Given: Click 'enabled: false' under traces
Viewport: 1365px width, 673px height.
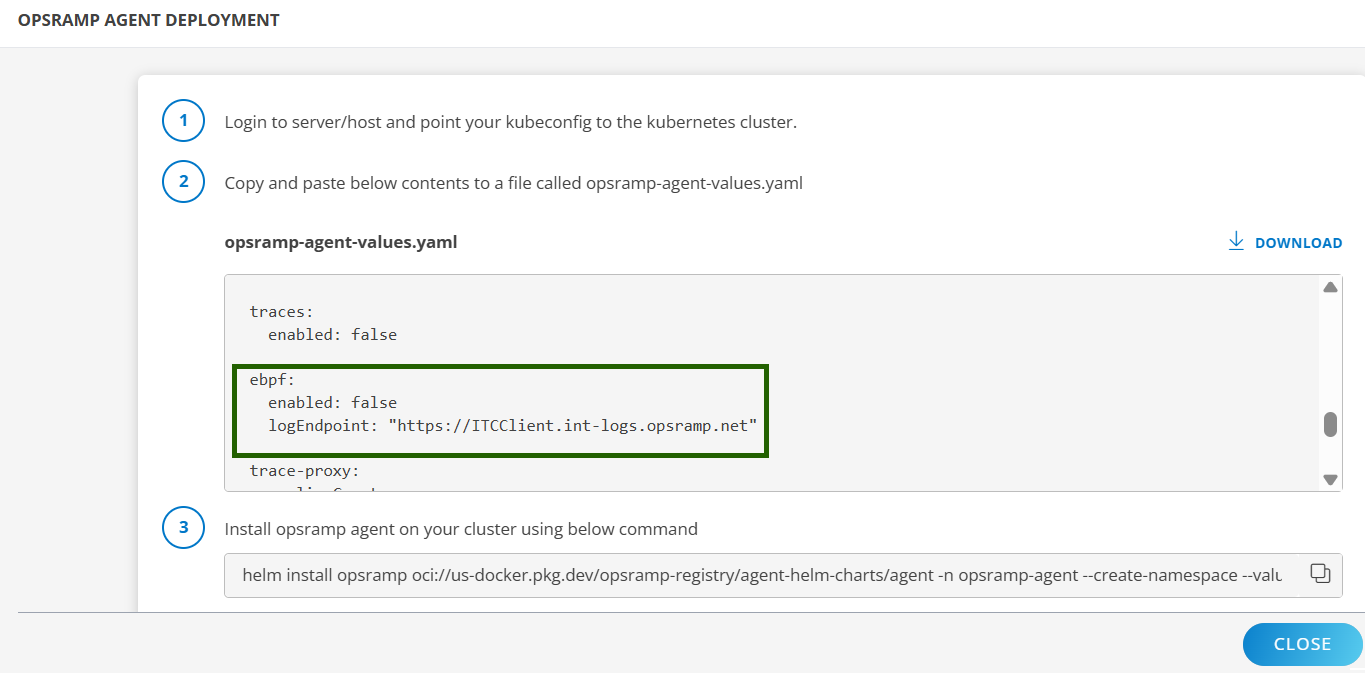Looking at the screenshot, I should click(332, 335).
